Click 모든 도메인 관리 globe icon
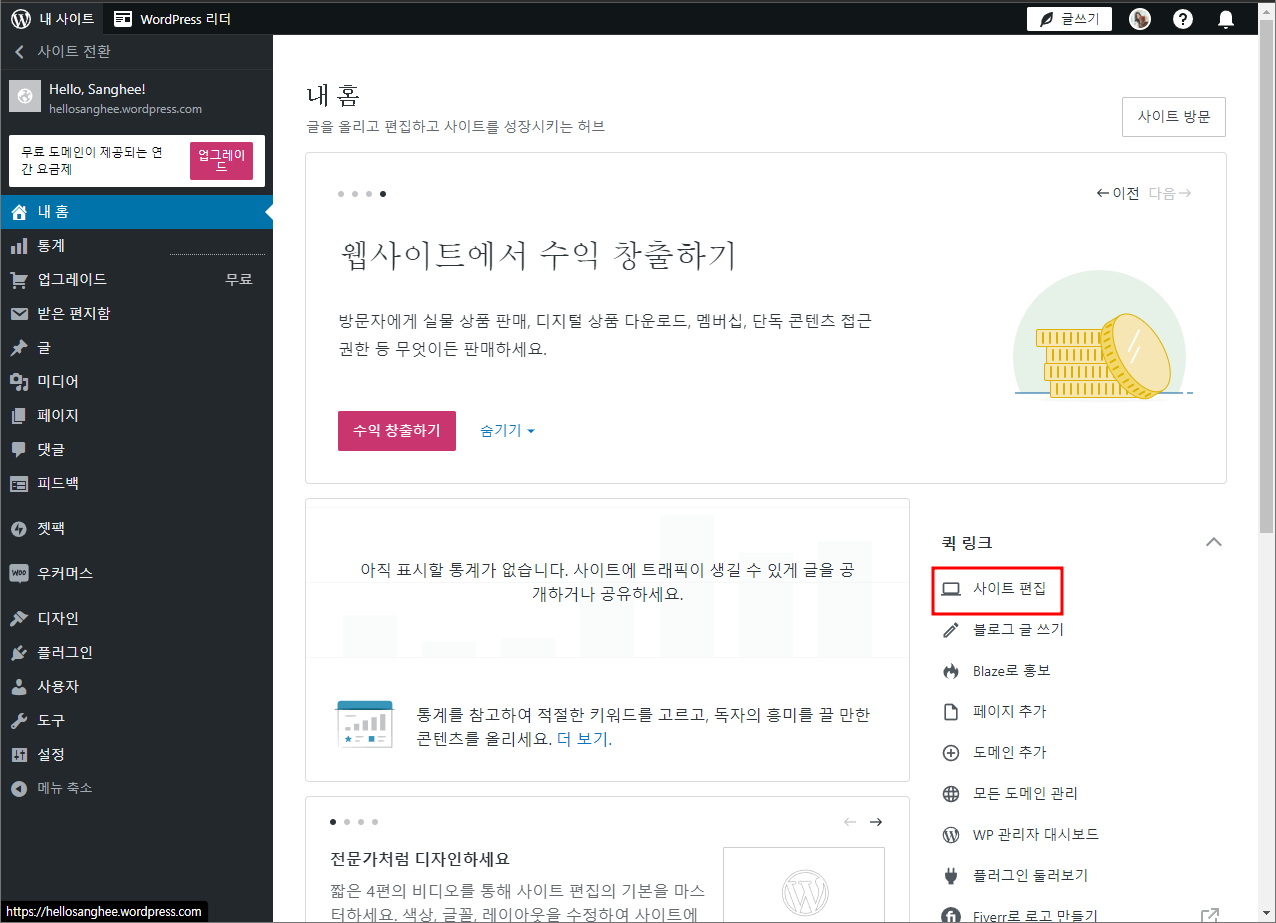Viewport: 1276px width, 923px height. [x=951, y=794]
